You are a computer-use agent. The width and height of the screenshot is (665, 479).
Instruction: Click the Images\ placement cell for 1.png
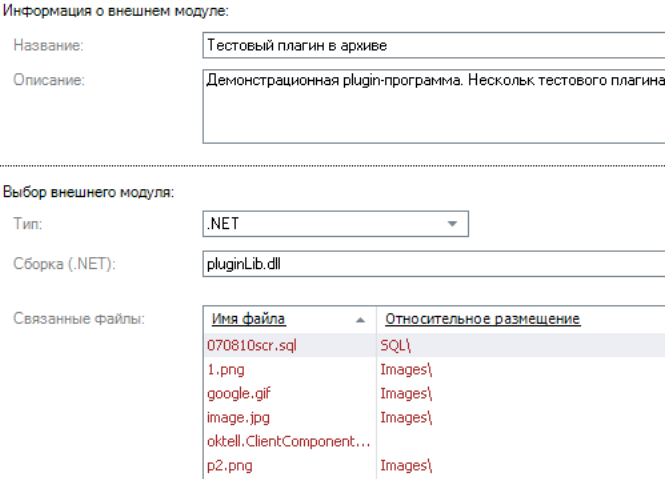pos(406,369)
